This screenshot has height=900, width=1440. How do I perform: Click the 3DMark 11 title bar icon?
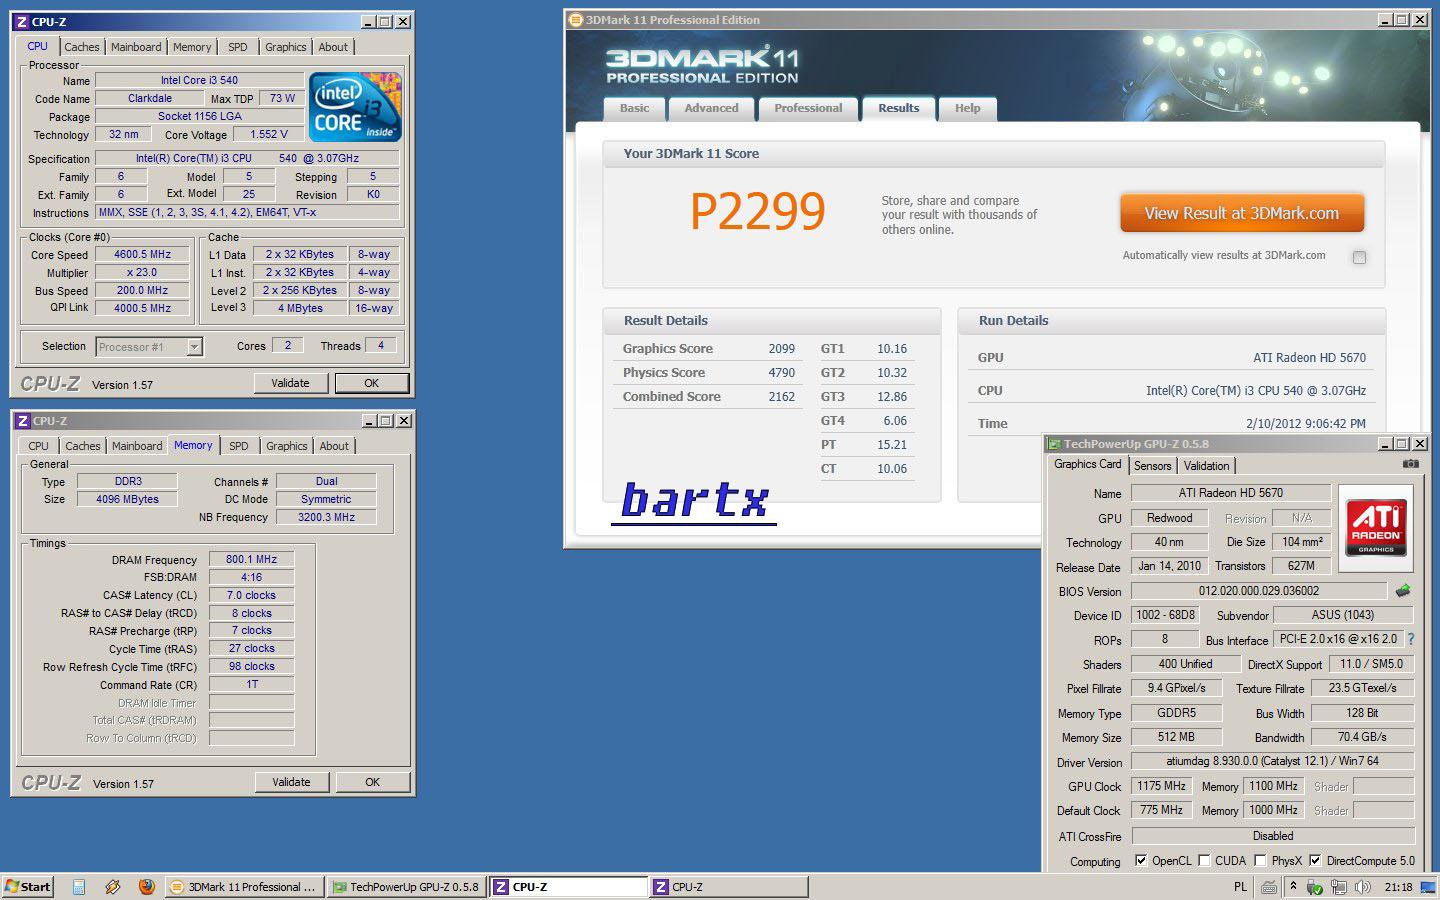[575, 20]
